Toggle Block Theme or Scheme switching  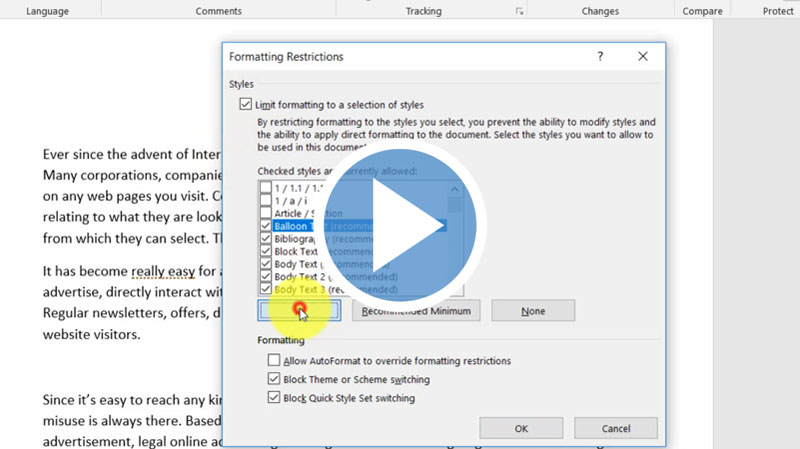tap(274, 379)
